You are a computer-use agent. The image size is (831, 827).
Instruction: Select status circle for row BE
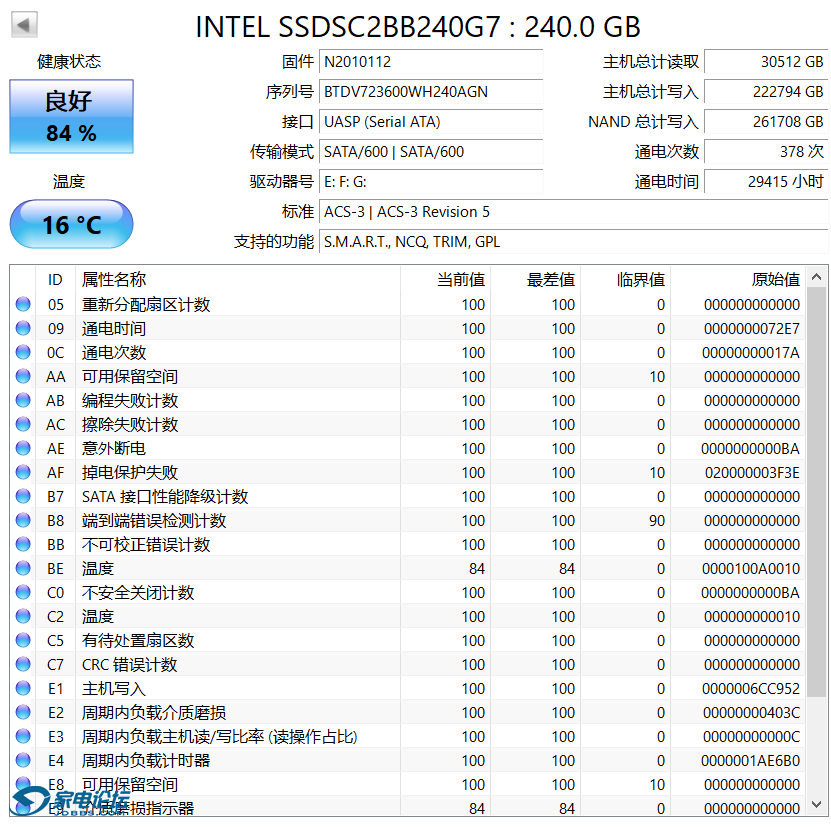[23, 568]
